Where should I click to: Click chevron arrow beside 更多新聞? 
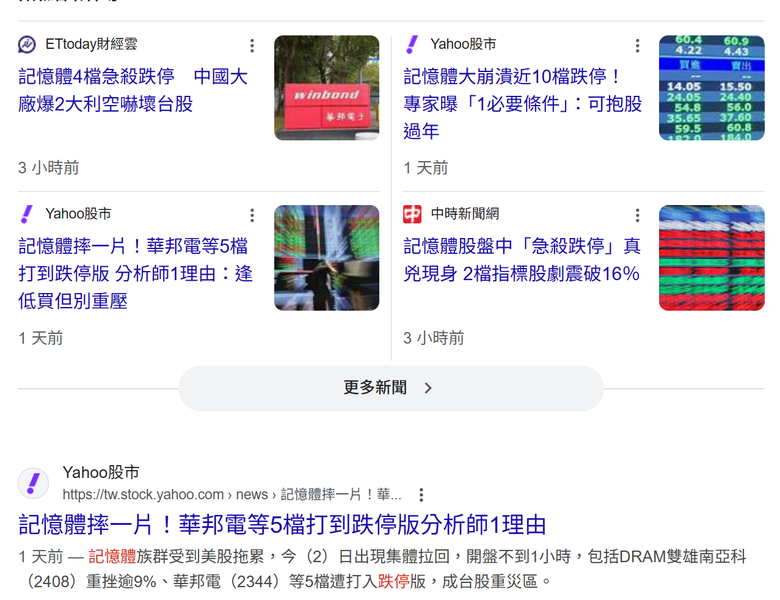[428, 388]
